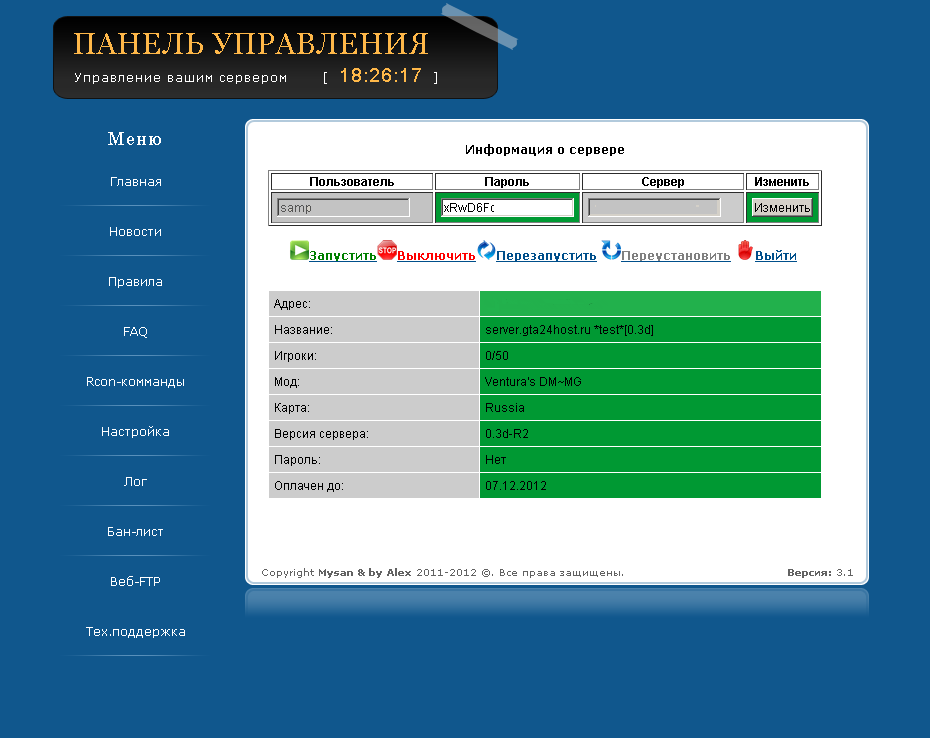Click server name server.gta24host.ru *test*[0.3d]
The image size is (930, 738).
569,330
